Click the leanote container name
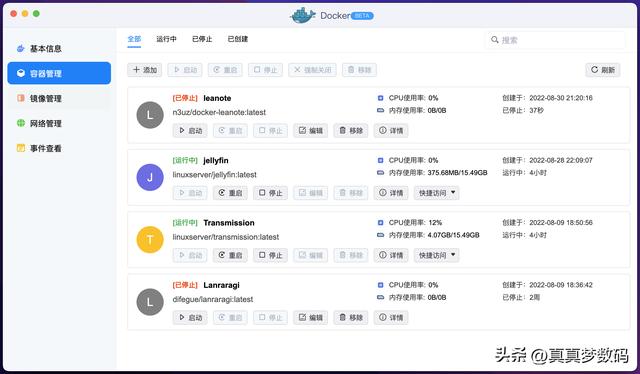This screenshot has height=374, width=640. click(x=217, y=98)
